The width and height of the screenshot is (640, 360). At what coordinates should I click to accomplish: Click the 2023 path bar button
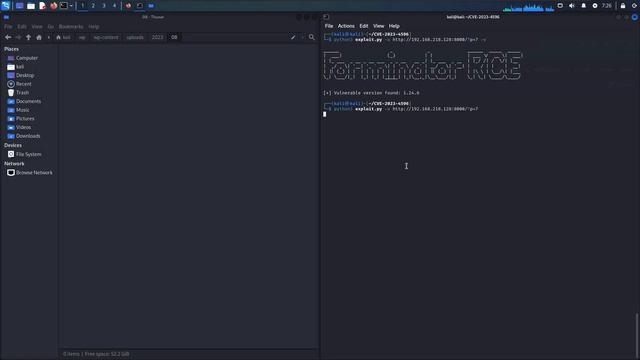157,37
